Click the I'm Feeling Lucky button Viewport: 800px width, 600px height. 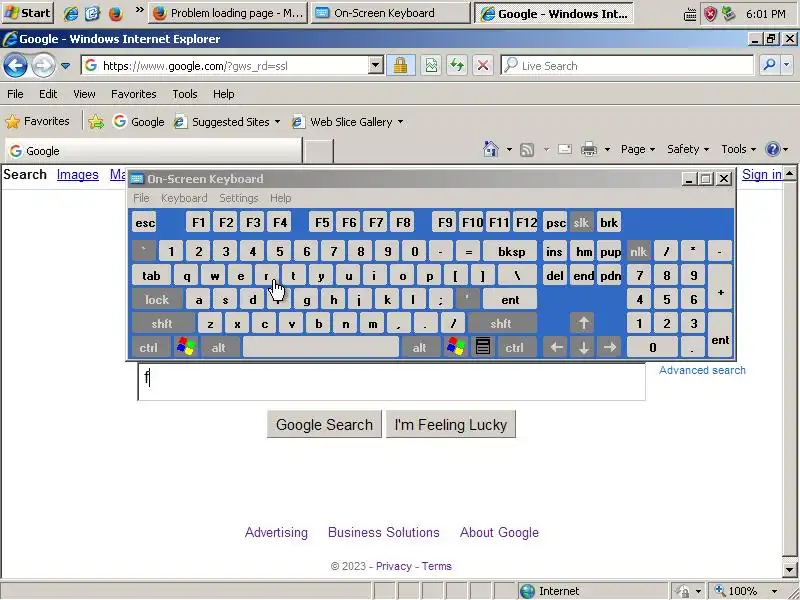tap(451, 424)
